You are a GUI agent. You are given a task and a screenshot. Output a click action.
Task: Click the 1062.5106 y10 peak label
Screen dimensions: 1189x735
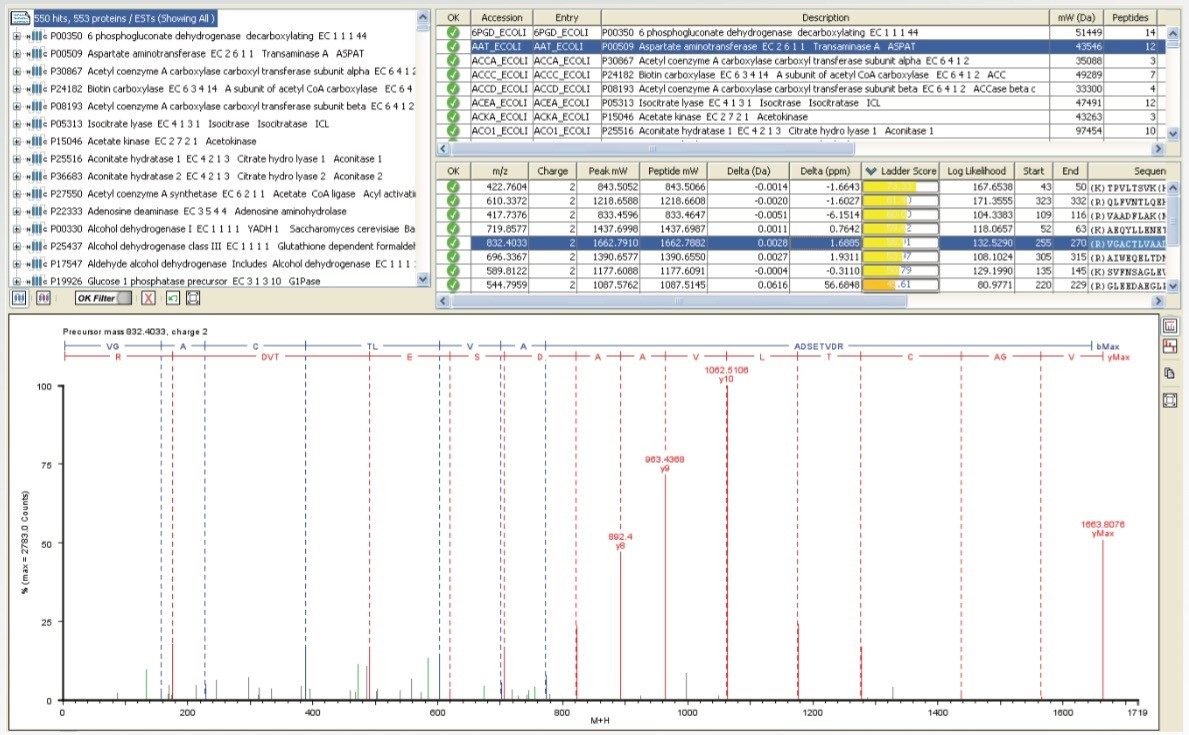click(x=726, y=374)
